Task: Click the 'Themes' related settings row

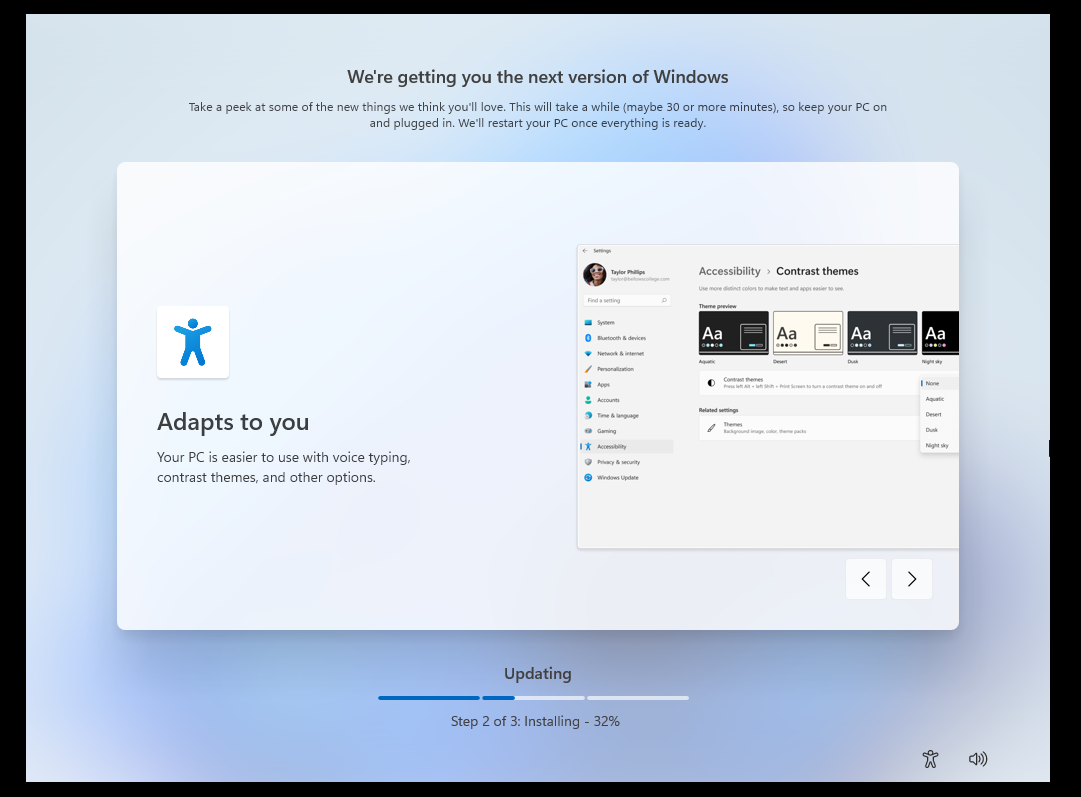Action: coord(809,427)
